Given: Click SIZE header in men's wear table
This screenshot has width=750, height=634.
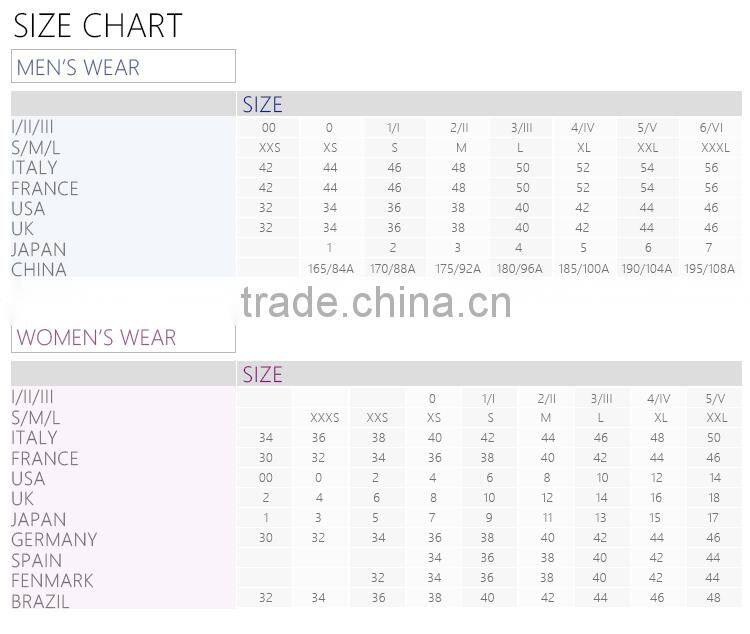Looking at the screenshot, I should click(x=262, y=104).
